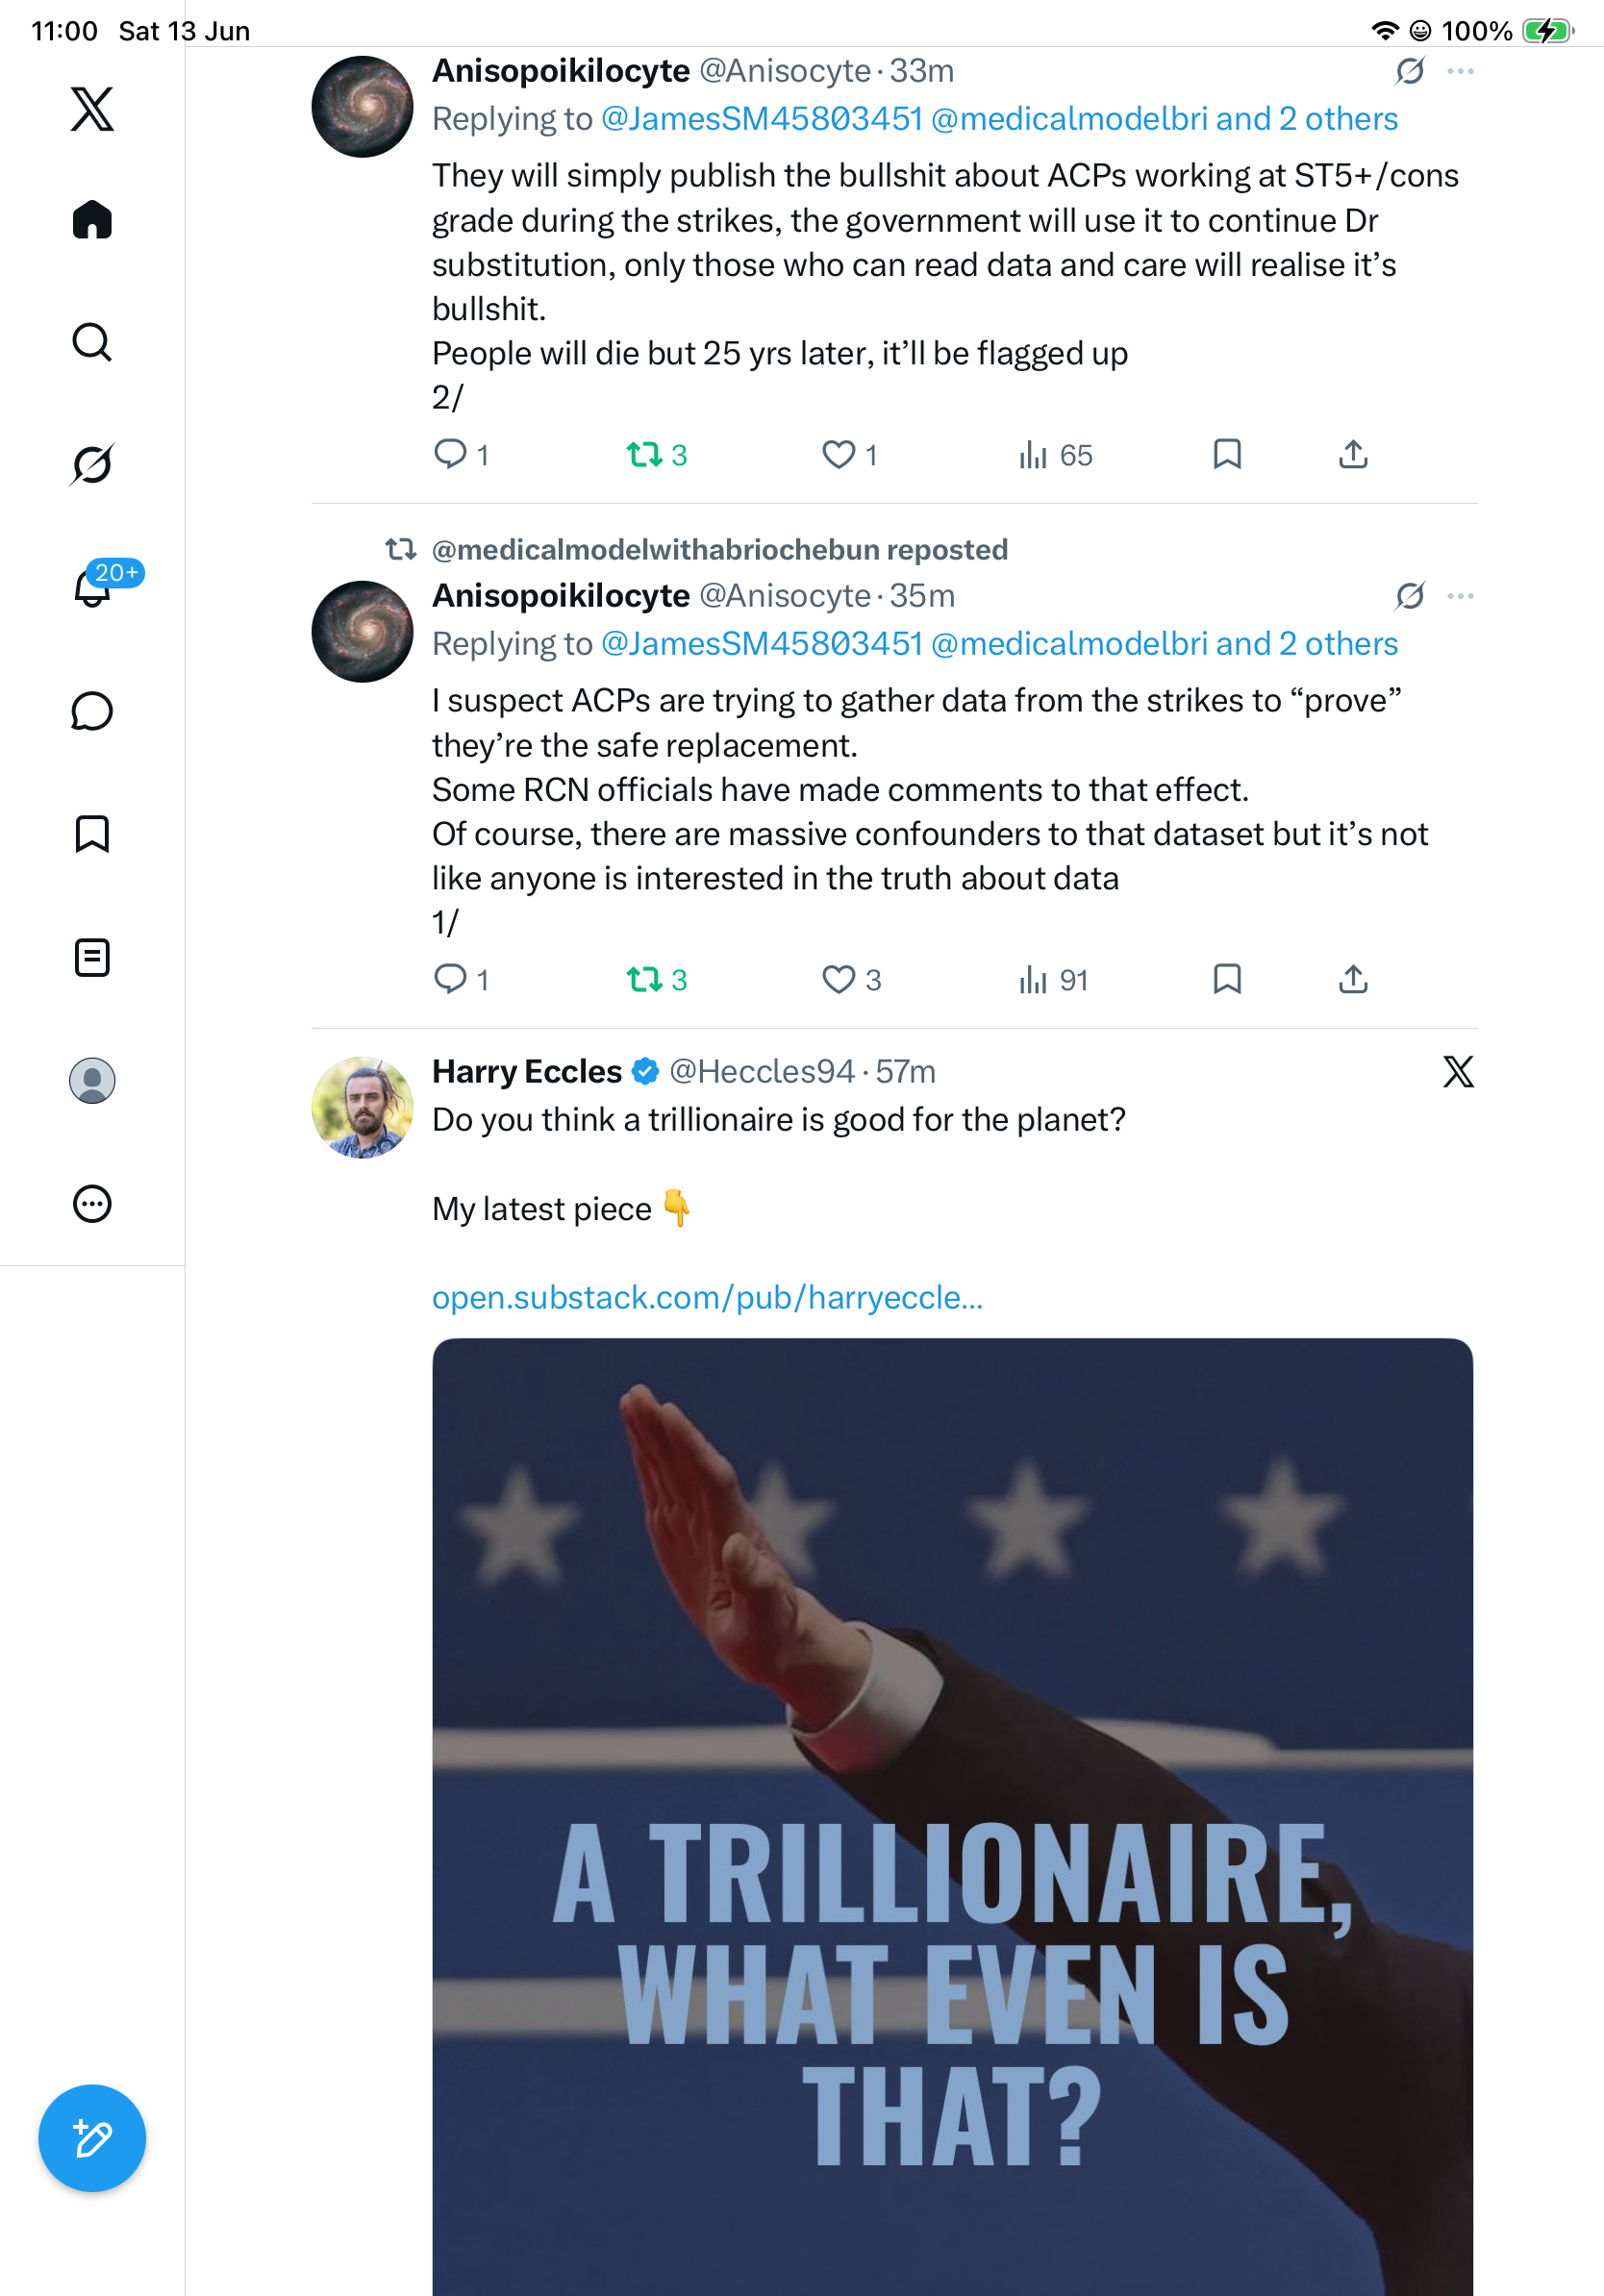Click the X logo at top of sidebar
This screenshot has height=2296, width=1604.
point(92,108)
